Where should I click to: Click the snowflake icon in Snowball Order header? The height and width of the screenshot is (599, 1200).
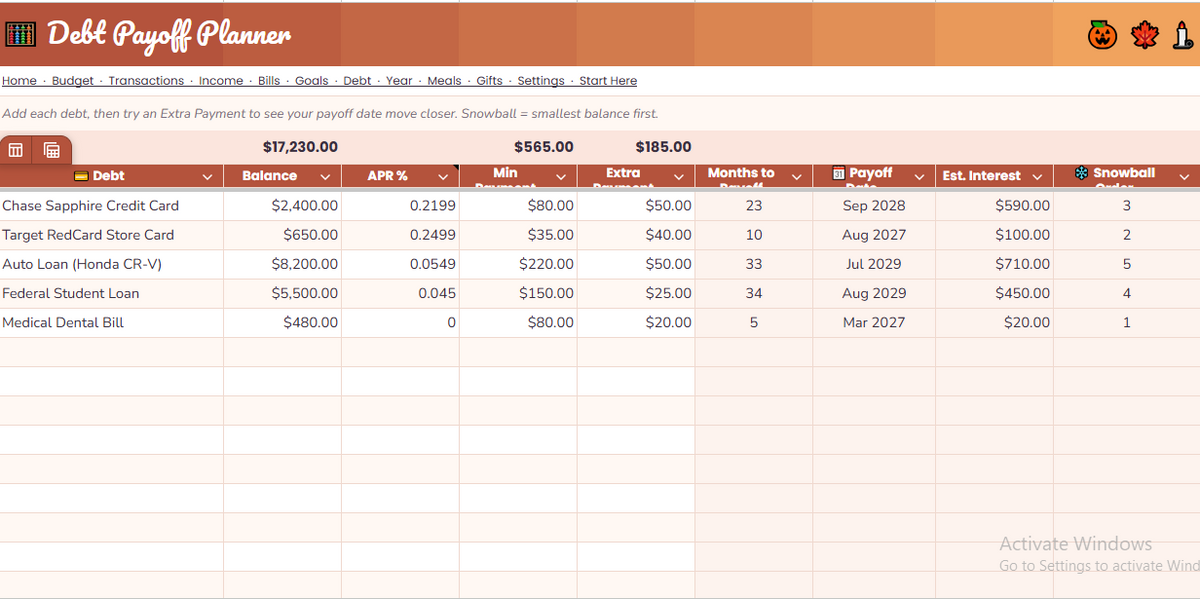click(1081, 173)
